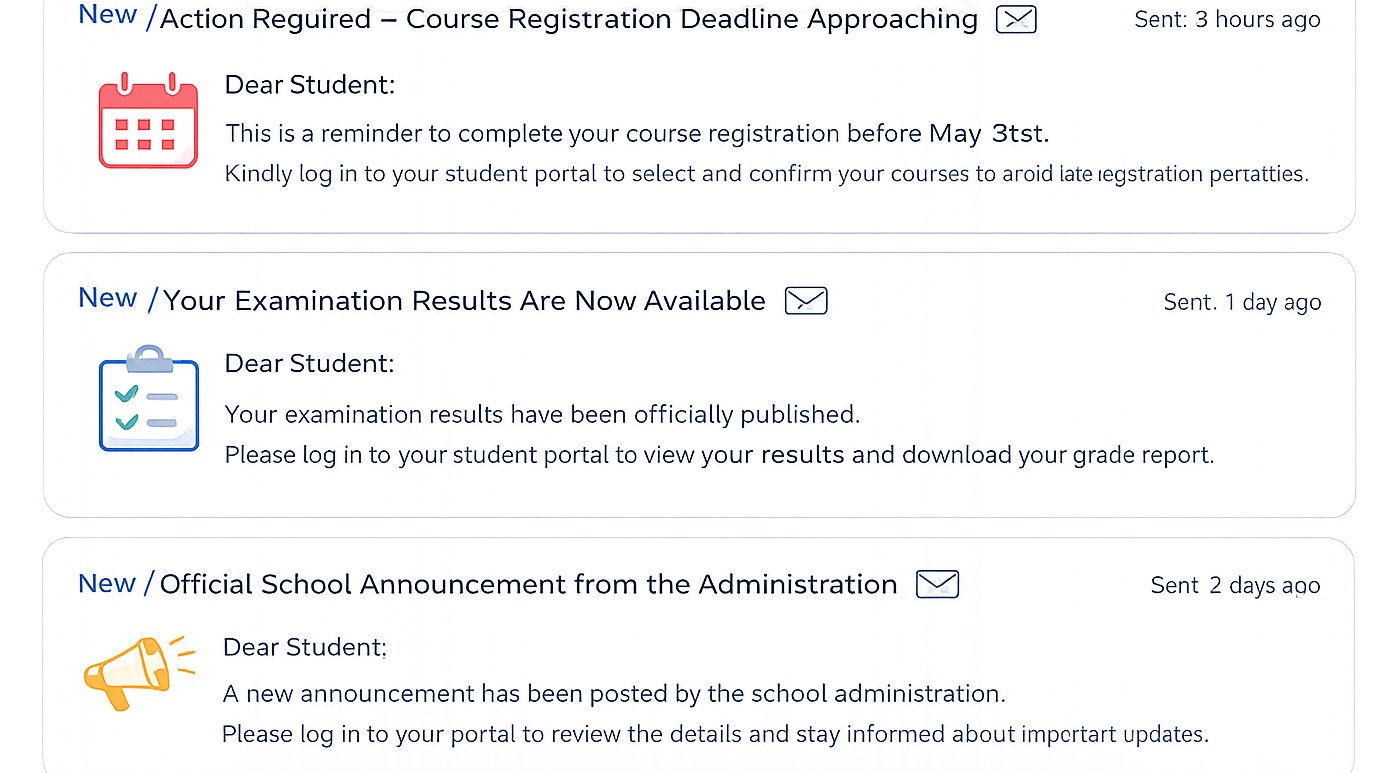Screen dimensions: 1400x773
Task: Click New label on School Announcement message
Action: tap(107, 583)
